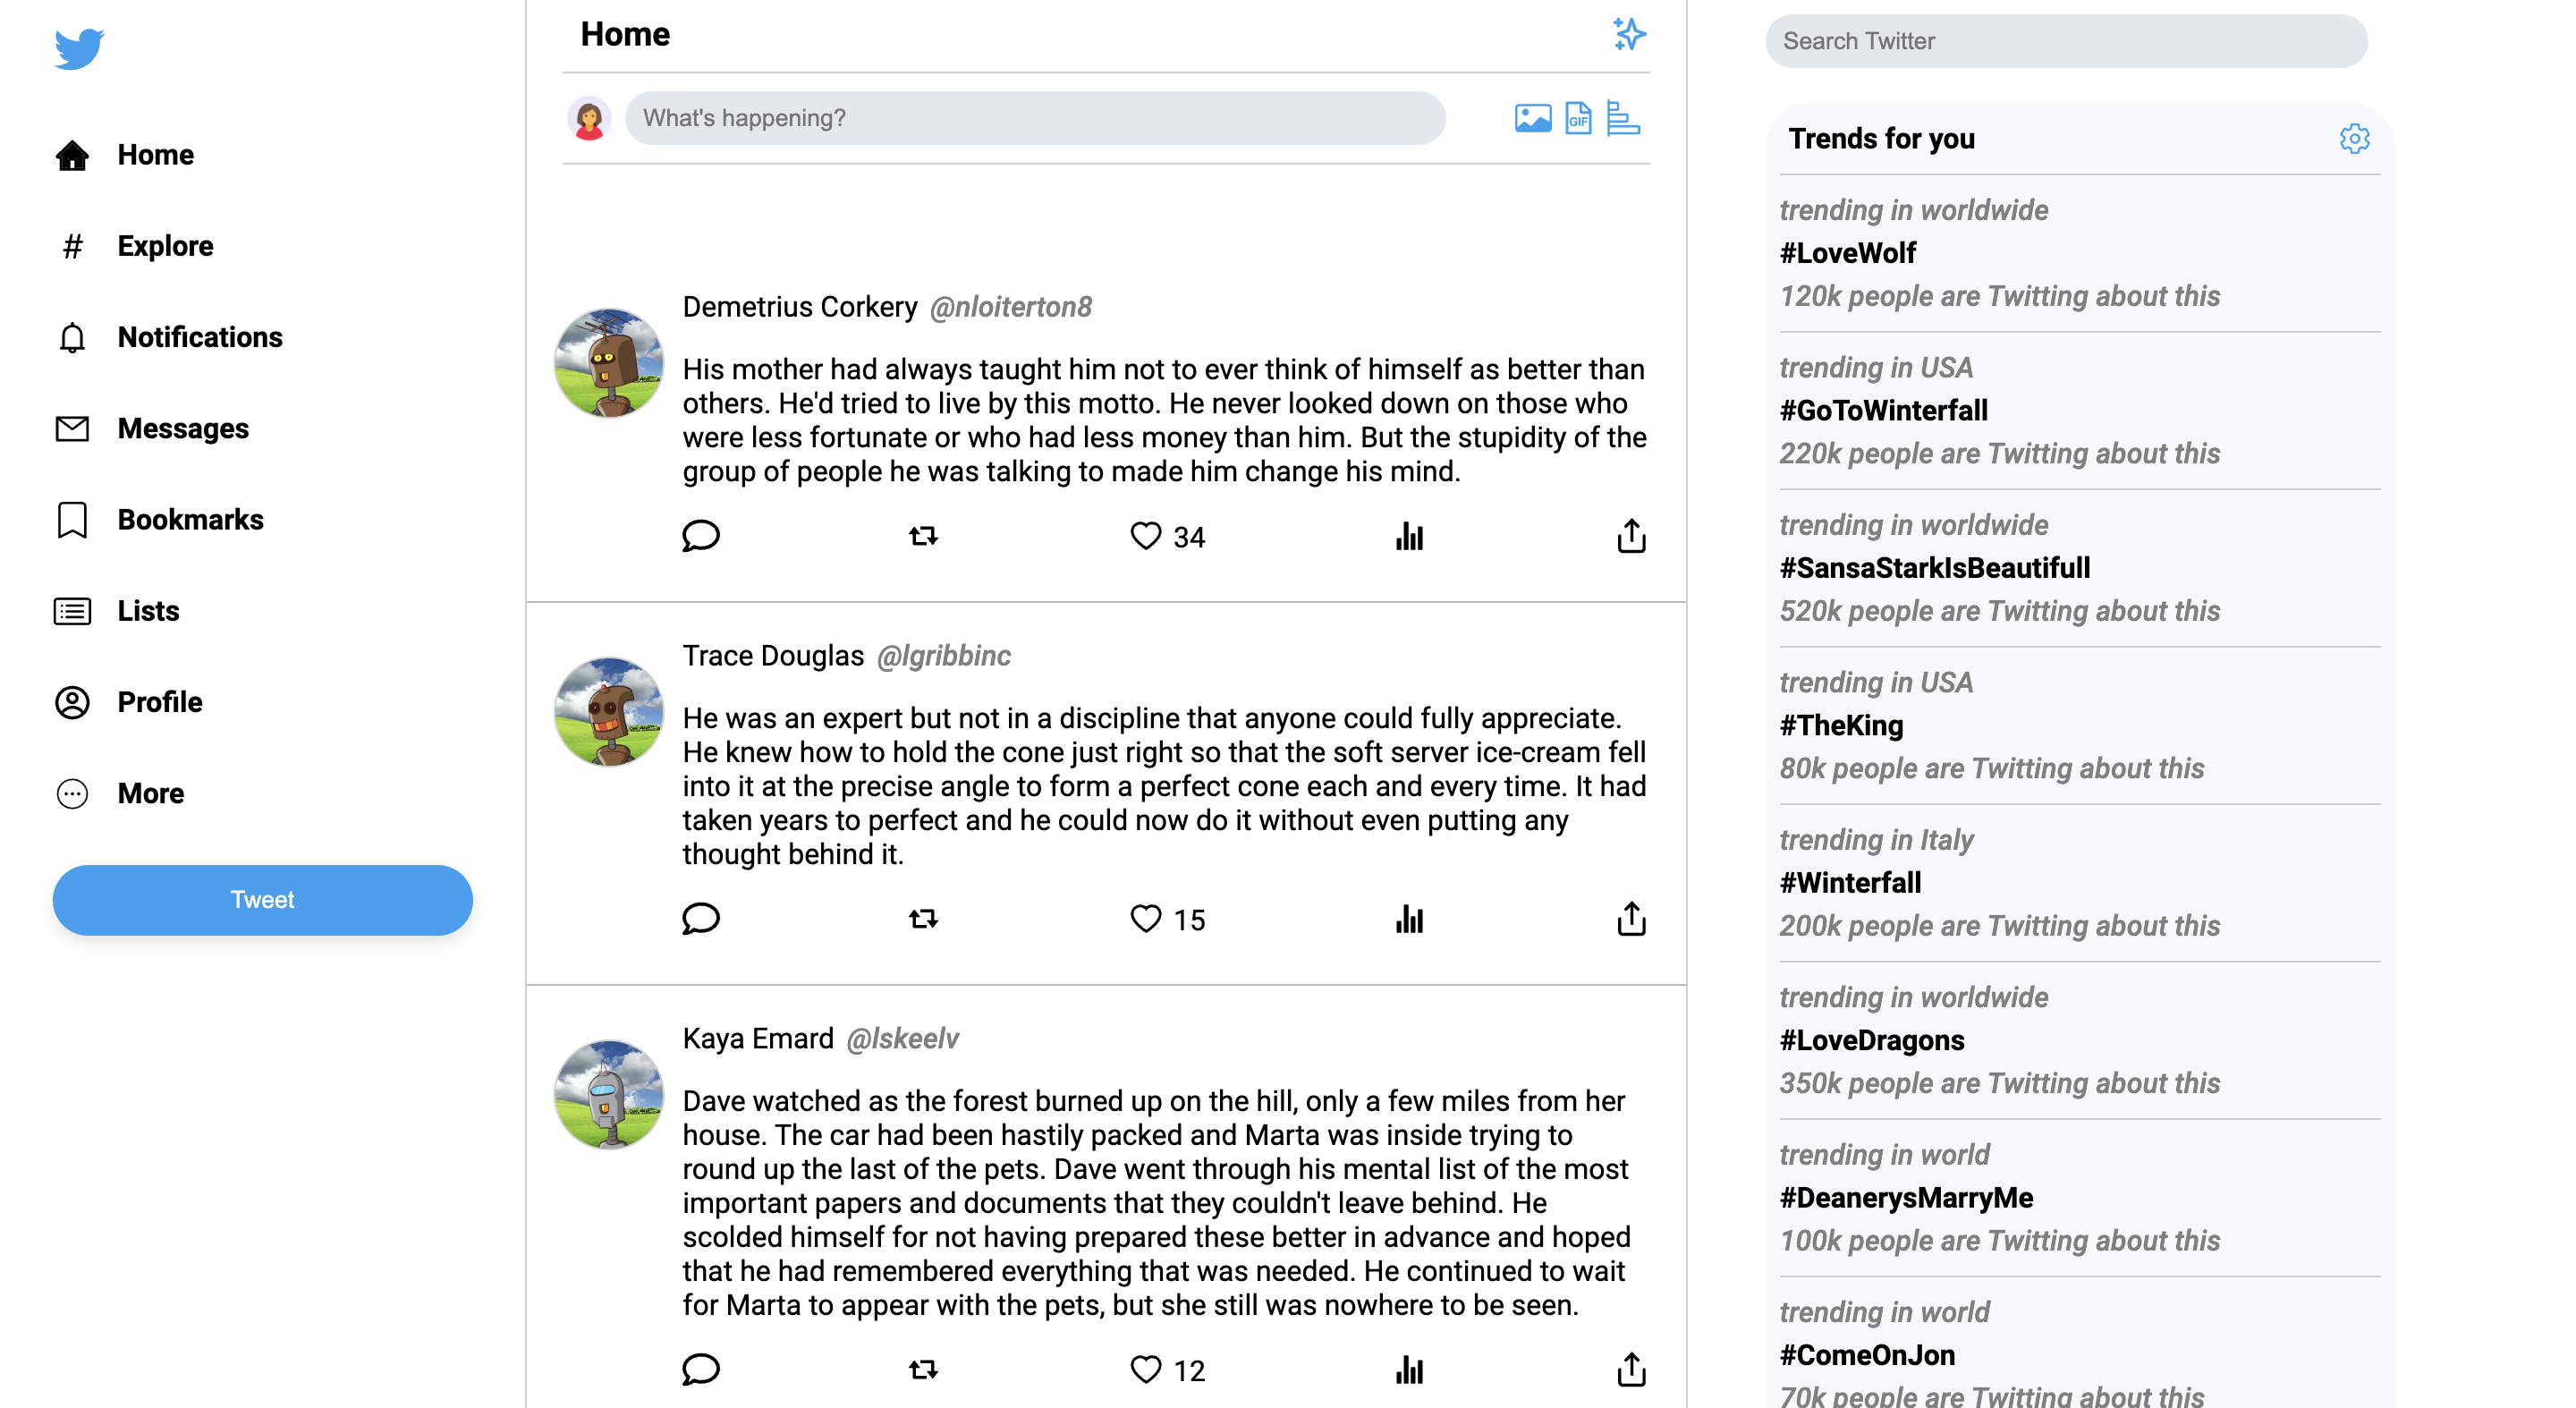Click the reply icon on Kaya Emard post
Screen dimensions: 2576x1408
[x=700, y=1370]
